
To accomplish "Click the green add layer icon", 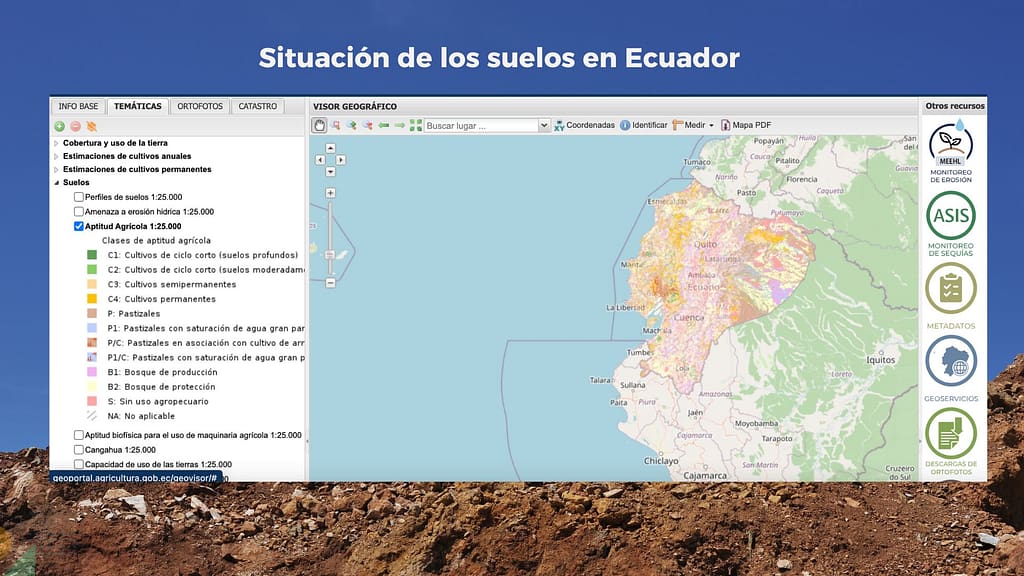I will click(x=60, y=126).
